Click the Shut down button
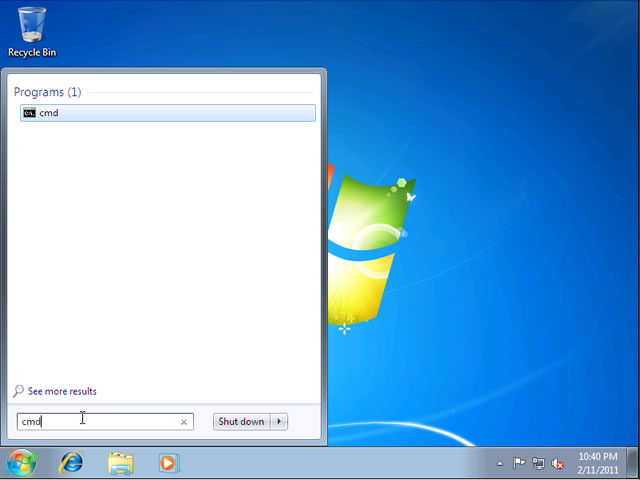Image resolution: width=640 pixels, height=480 pixels. coord(241,422)
